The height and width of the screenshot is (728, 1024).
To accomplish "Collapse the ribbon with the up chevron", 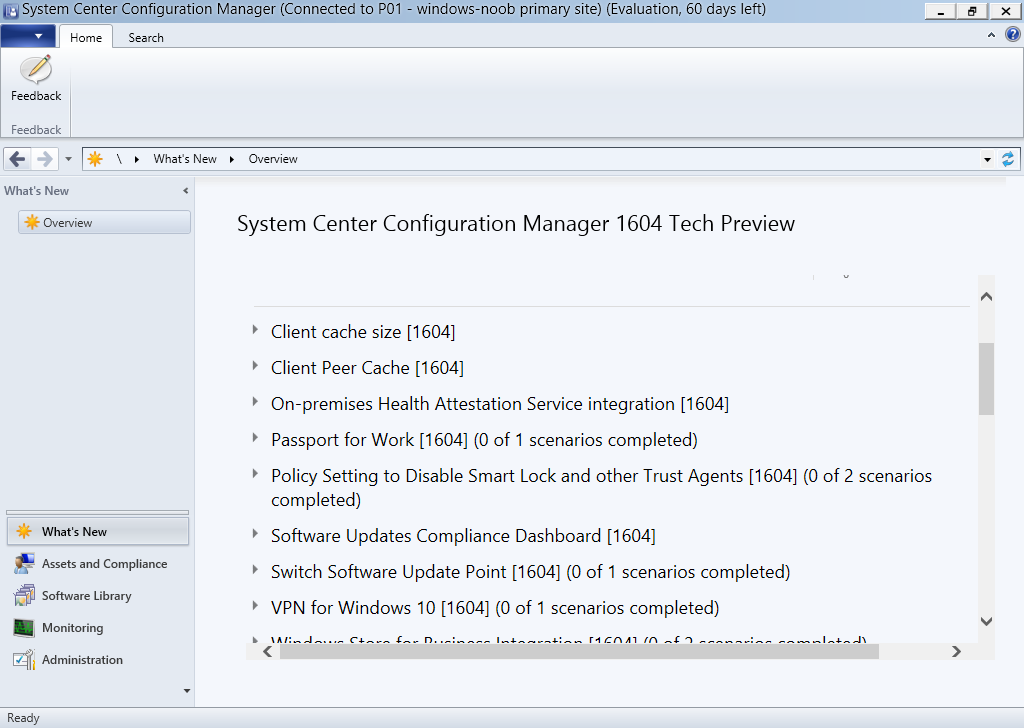I will (x=991, y=35).
